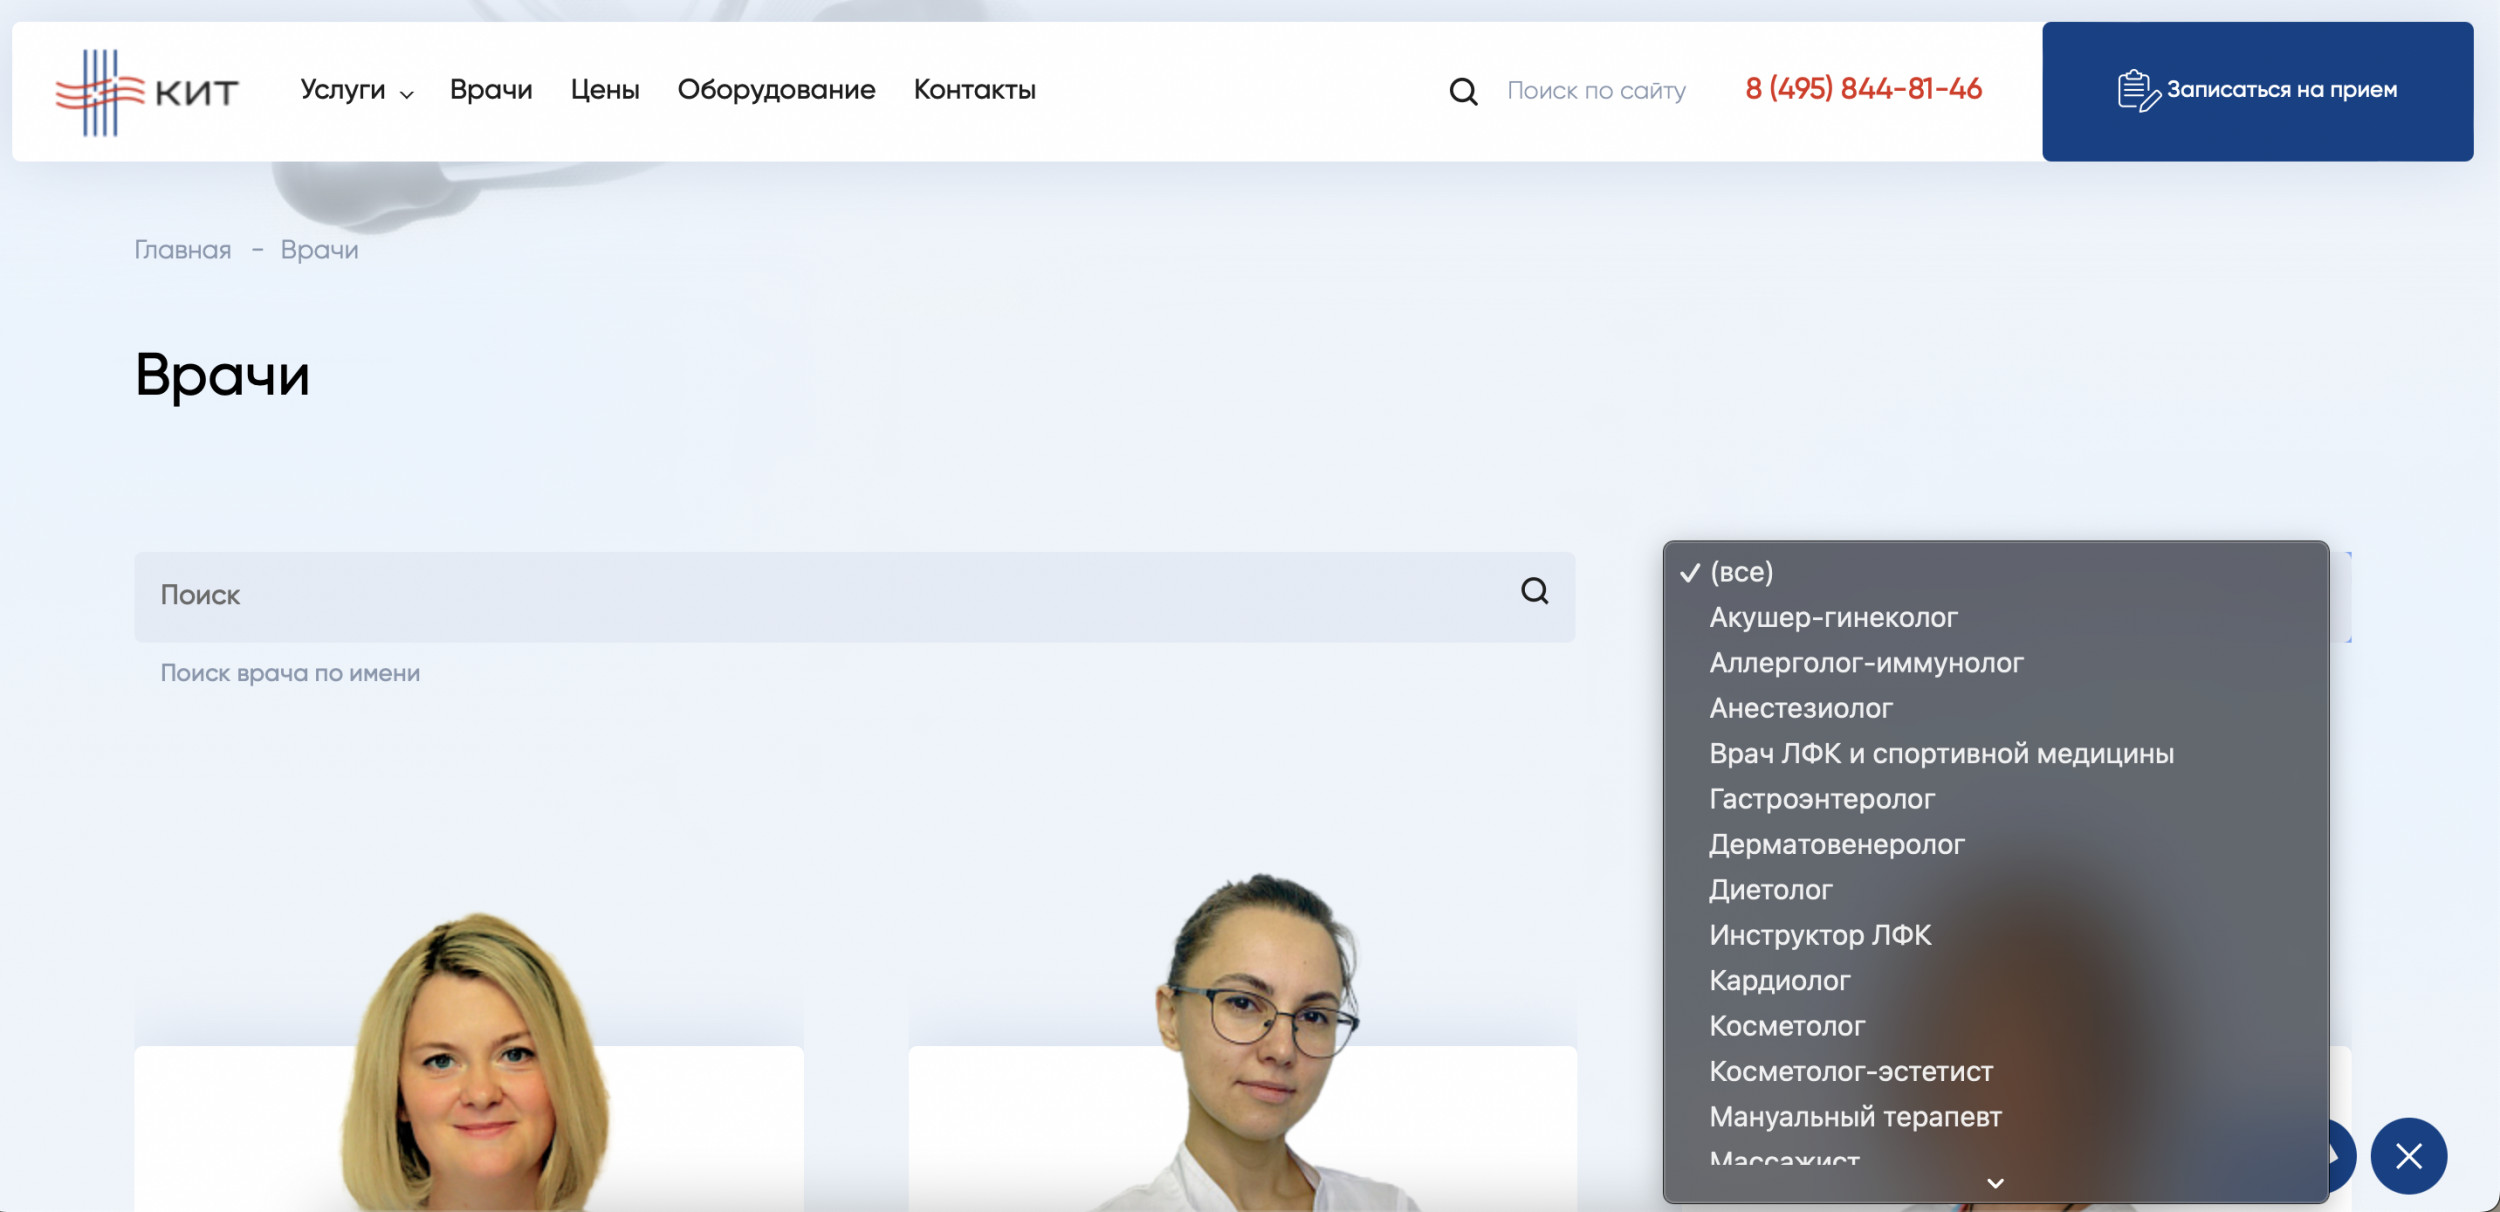Pick Мануальный терапевт specialty option
This screenshot has height=1212, width=2500.
[1855, 1117]
